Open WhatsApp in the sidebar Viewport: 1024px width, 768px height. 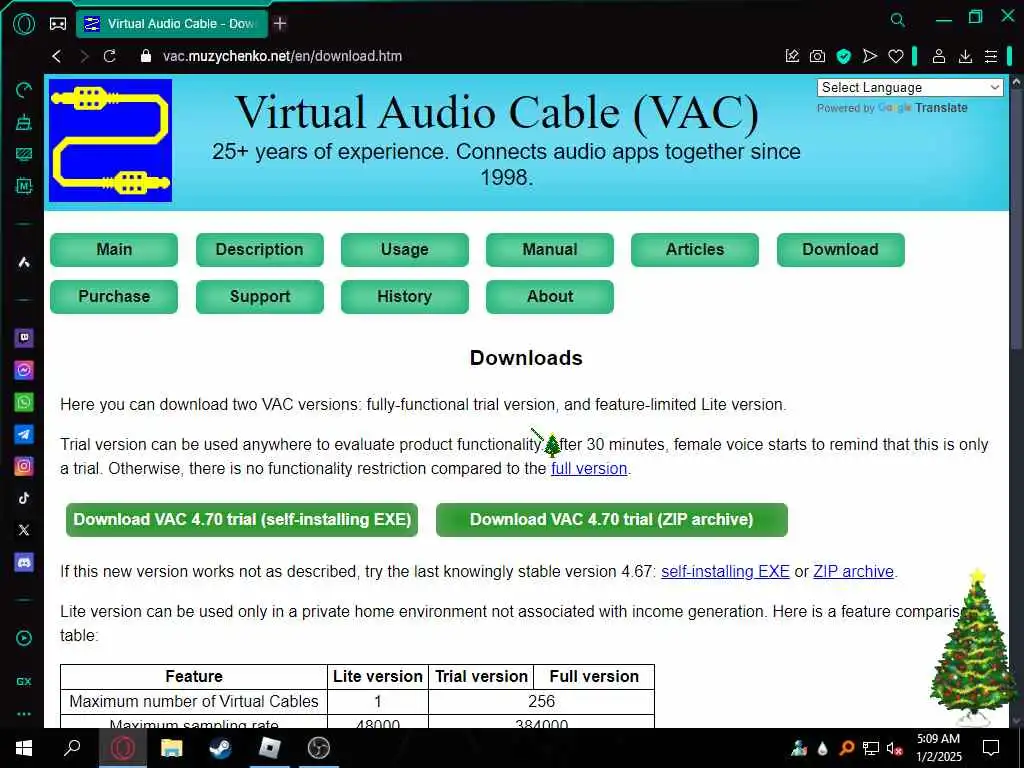pos(24,402)
